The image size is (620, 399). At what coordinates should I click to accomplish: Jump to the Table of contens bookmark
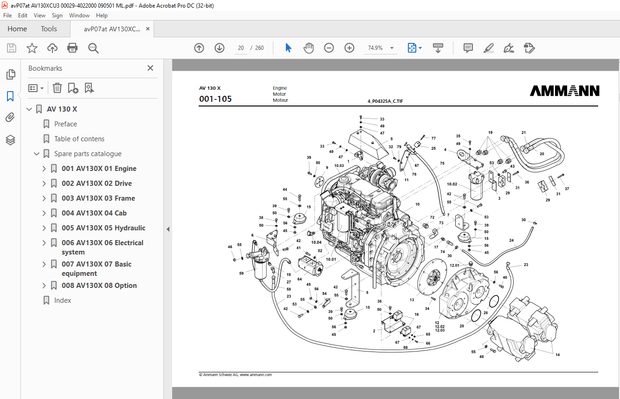[79, 139]
